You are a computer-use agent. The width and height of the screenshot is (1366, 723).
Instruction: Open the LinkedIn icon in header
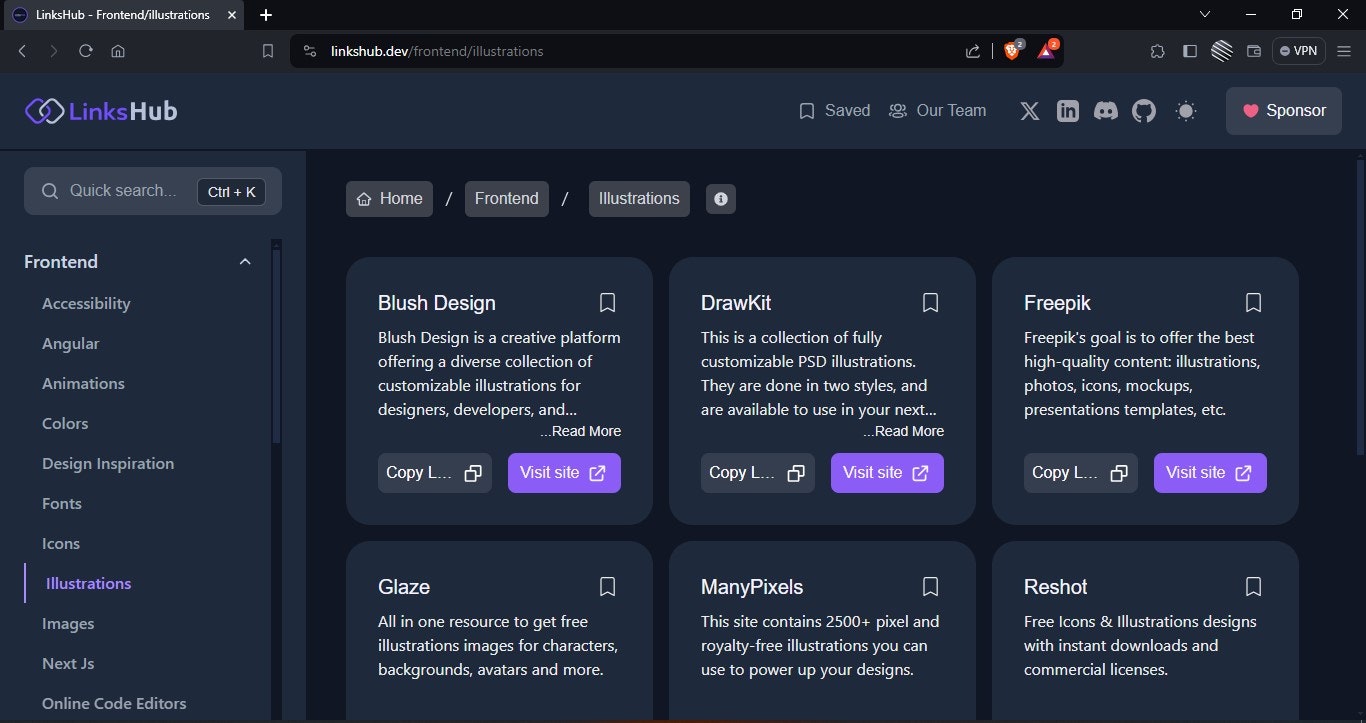point(1068,111)
